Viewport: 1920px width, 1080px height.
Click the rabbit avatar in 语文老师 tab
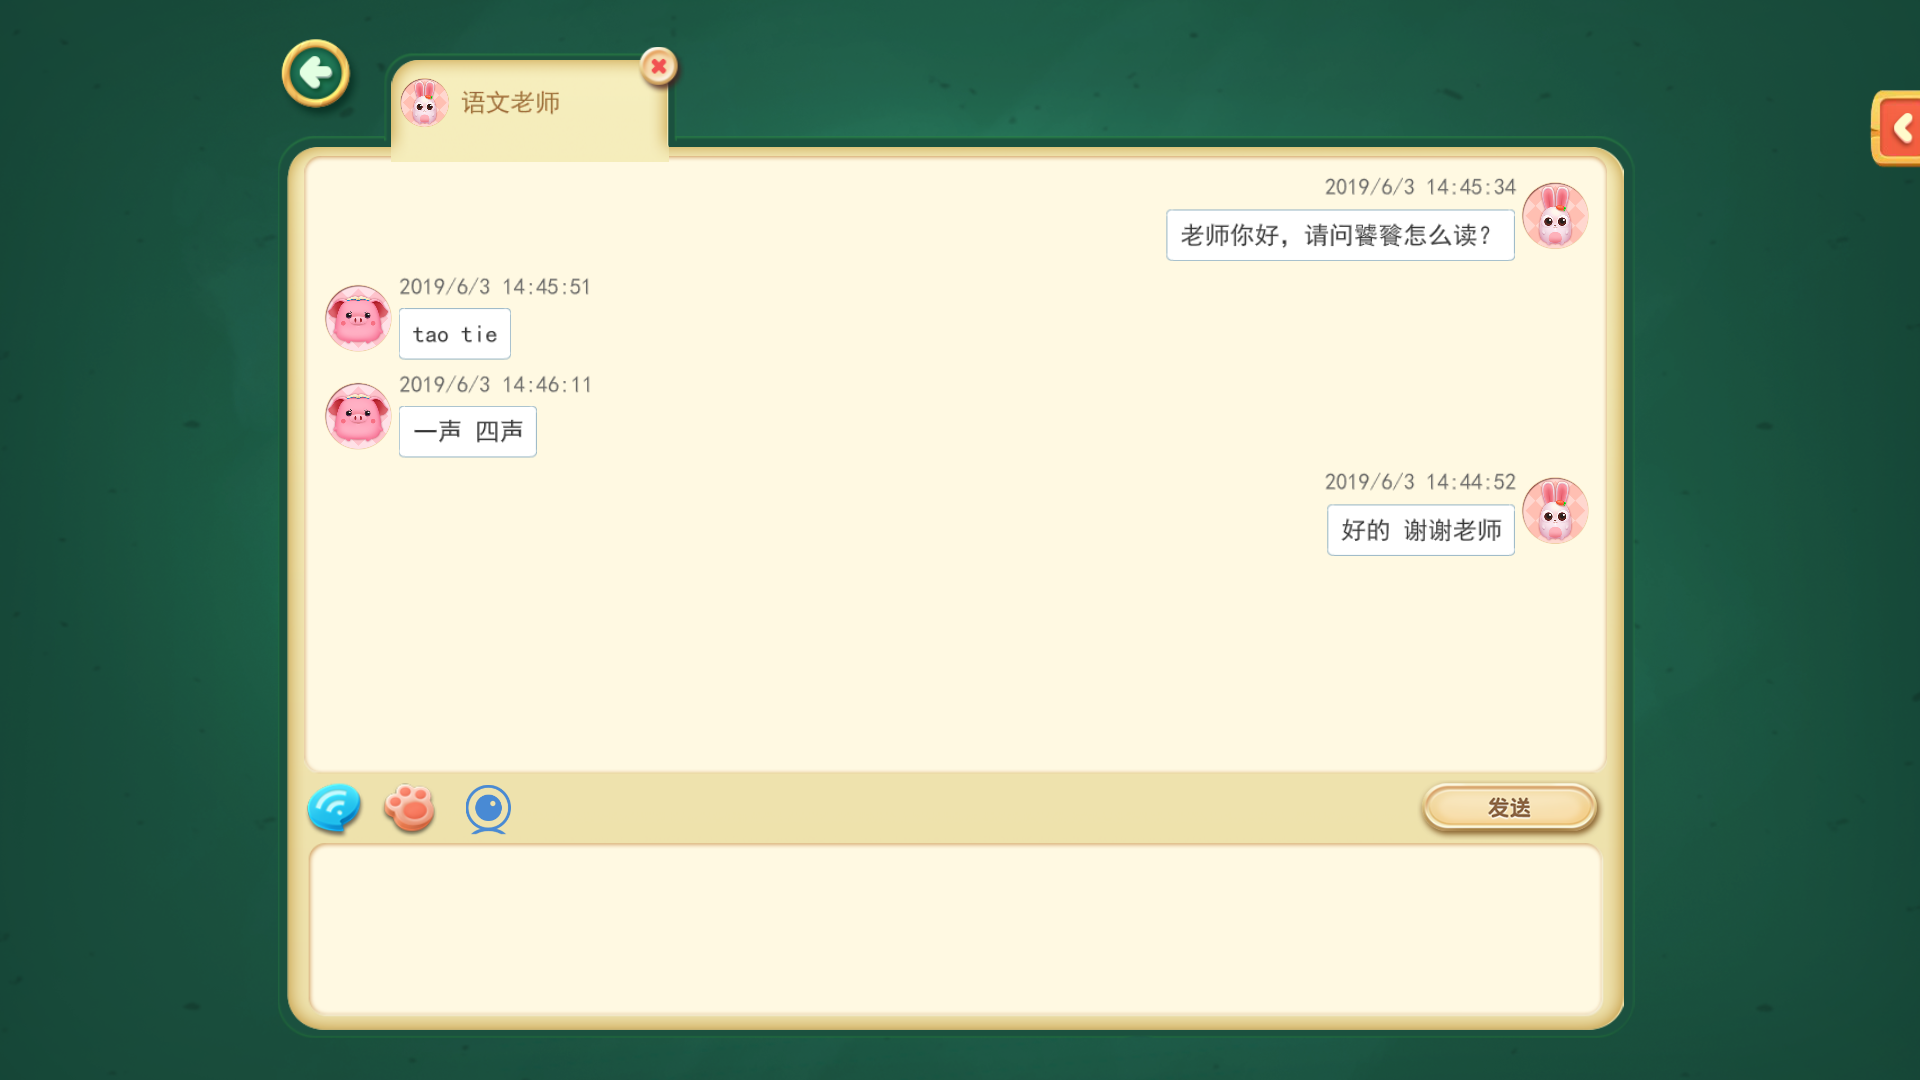424,103
